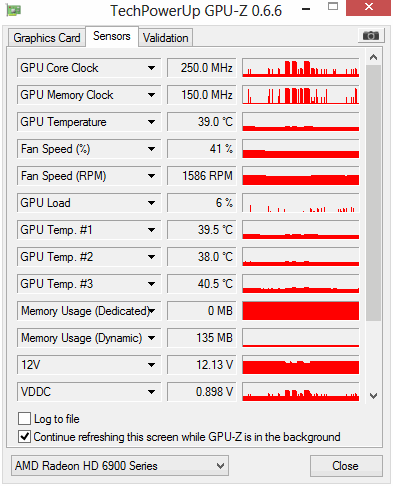This screenshot has height=486, width=393.
Task: Uncheck Continue refreshing in background option
Action: (x=25, y=436)
